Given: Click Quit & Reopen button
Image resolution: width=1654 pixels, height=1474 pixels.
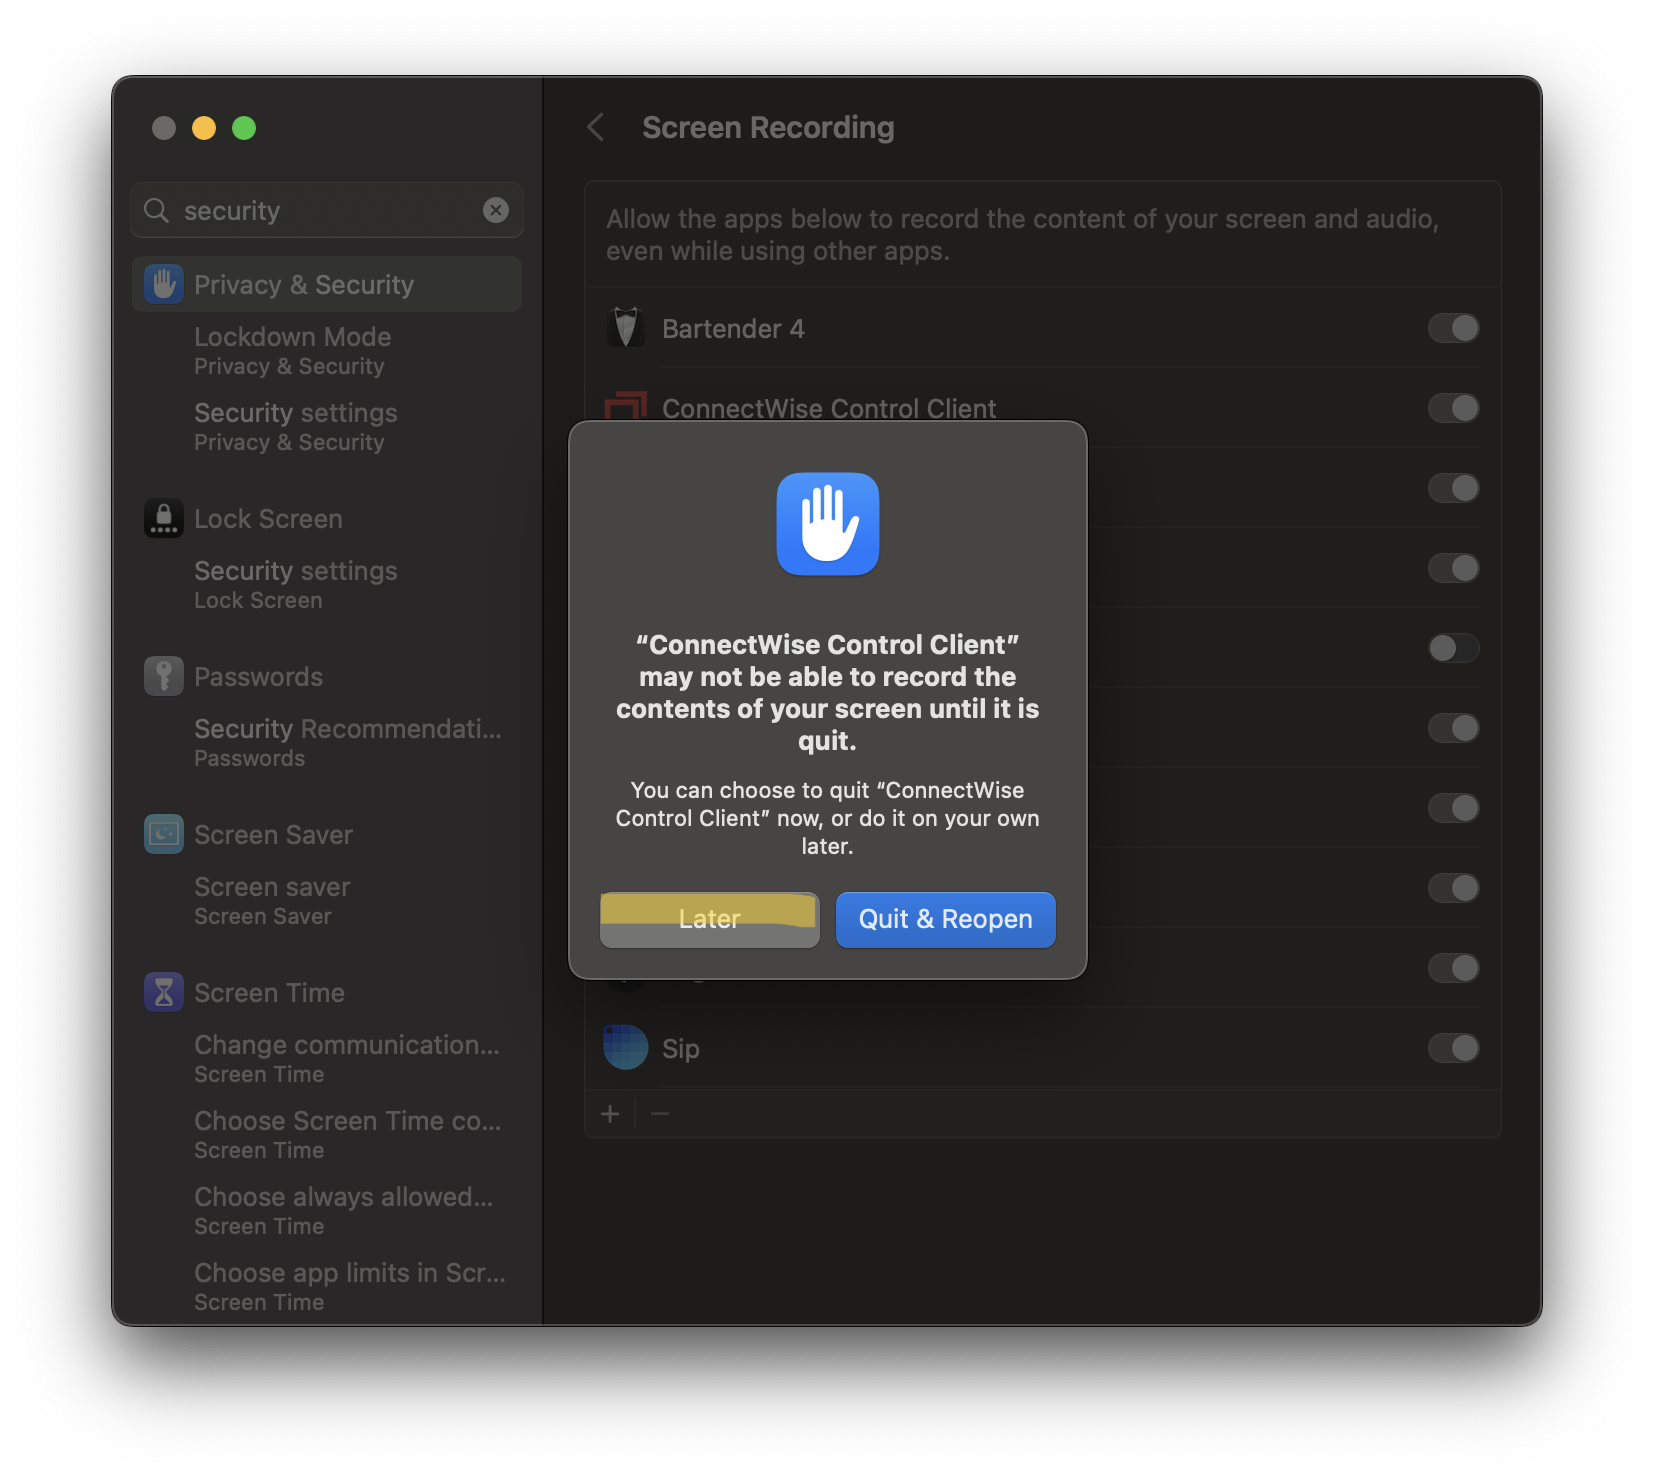Looking at the screenshot, I should coord(945,919).
